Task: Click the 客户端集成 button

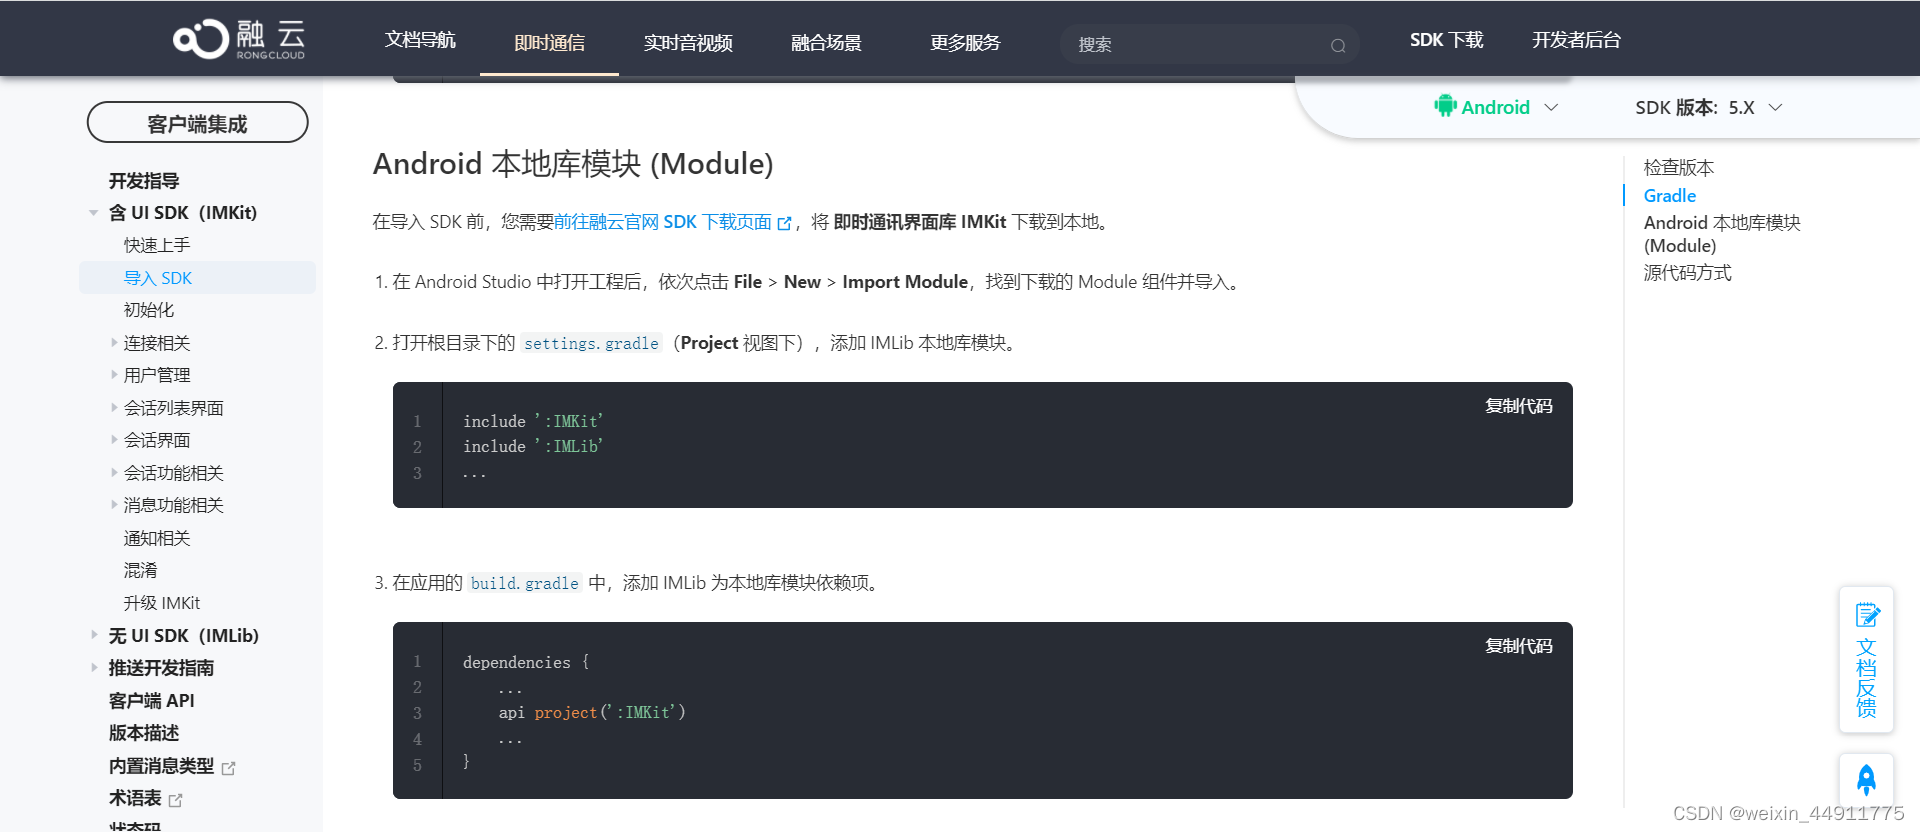Action: tap(198, 123)
